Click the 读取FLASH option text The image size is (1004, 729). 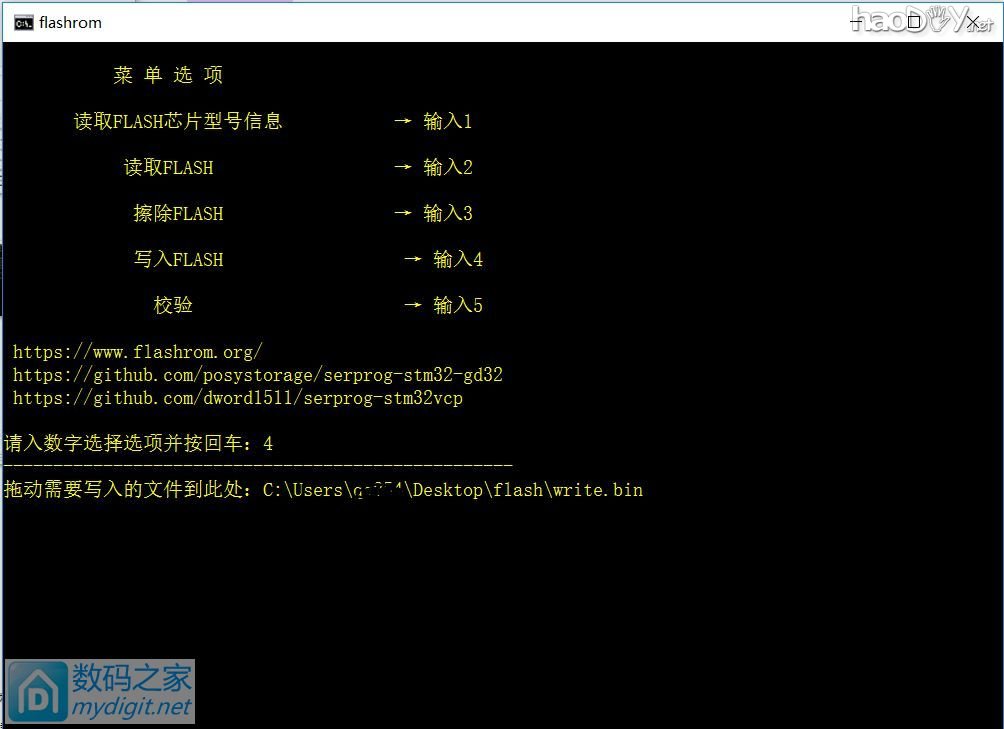[x=168, y=167]
